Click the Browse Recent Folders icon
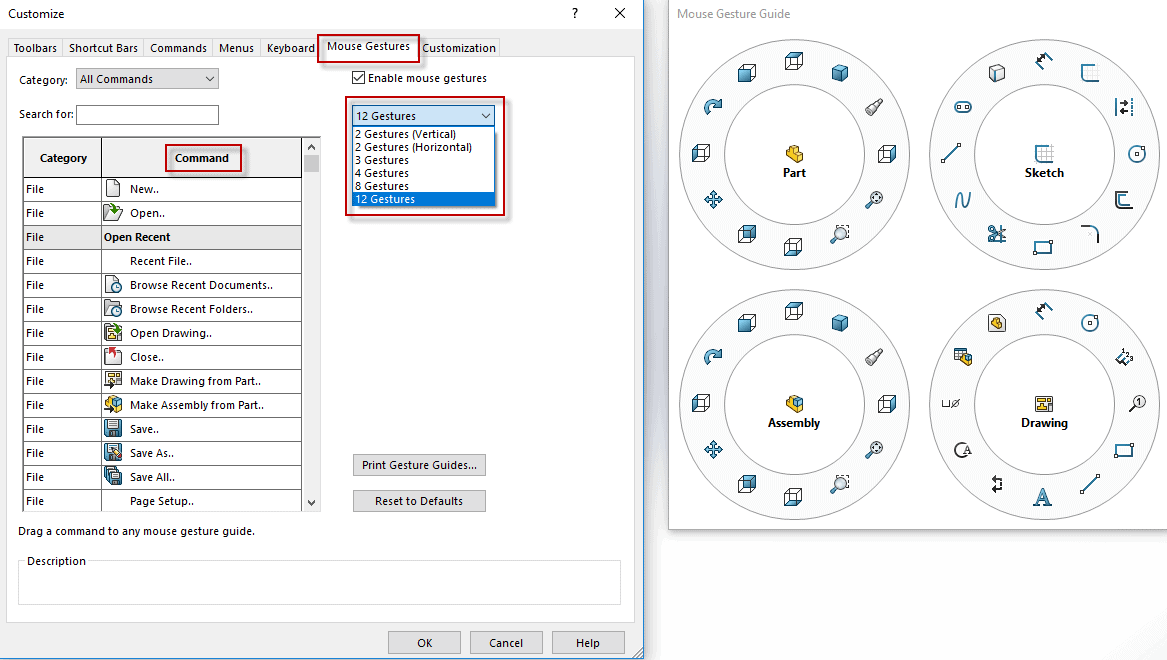Image resolution: width=1167 pixels, height=660 pixels. tap(113, 309)
